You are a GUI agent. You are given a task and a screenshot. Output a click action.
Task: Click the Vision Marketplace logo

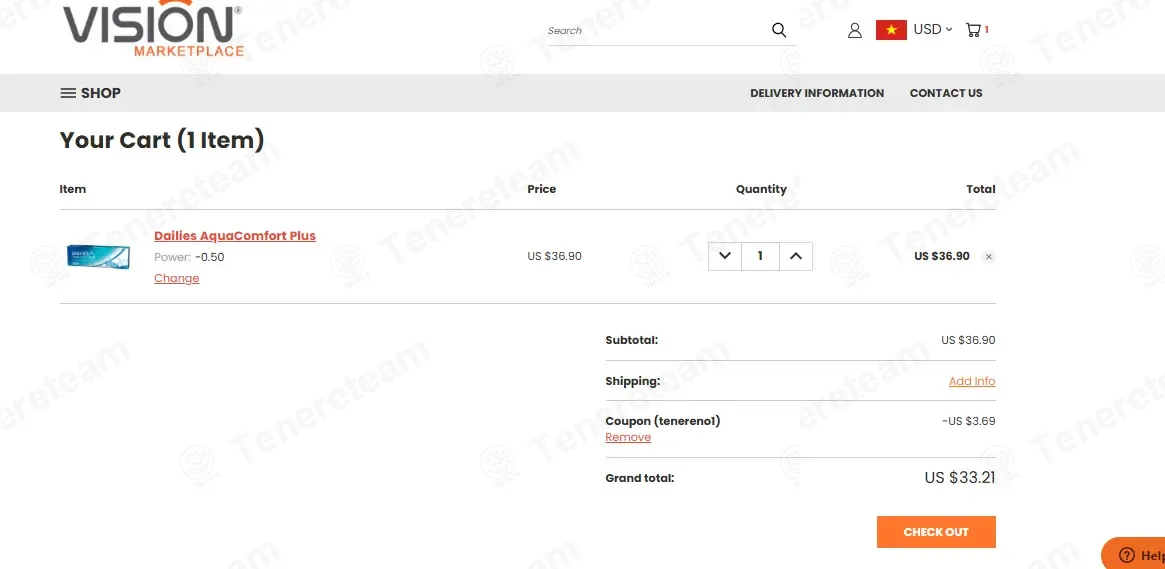[153, 29]
